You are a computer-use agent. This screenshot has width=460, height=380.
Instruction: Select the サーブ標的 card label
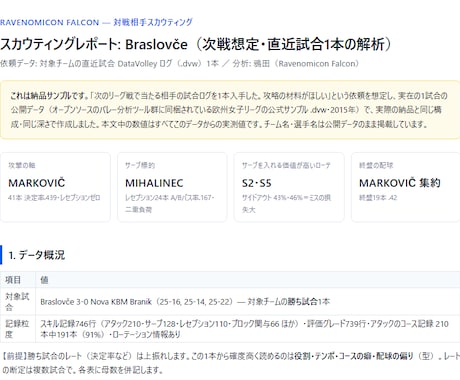(x=140, y=165)
